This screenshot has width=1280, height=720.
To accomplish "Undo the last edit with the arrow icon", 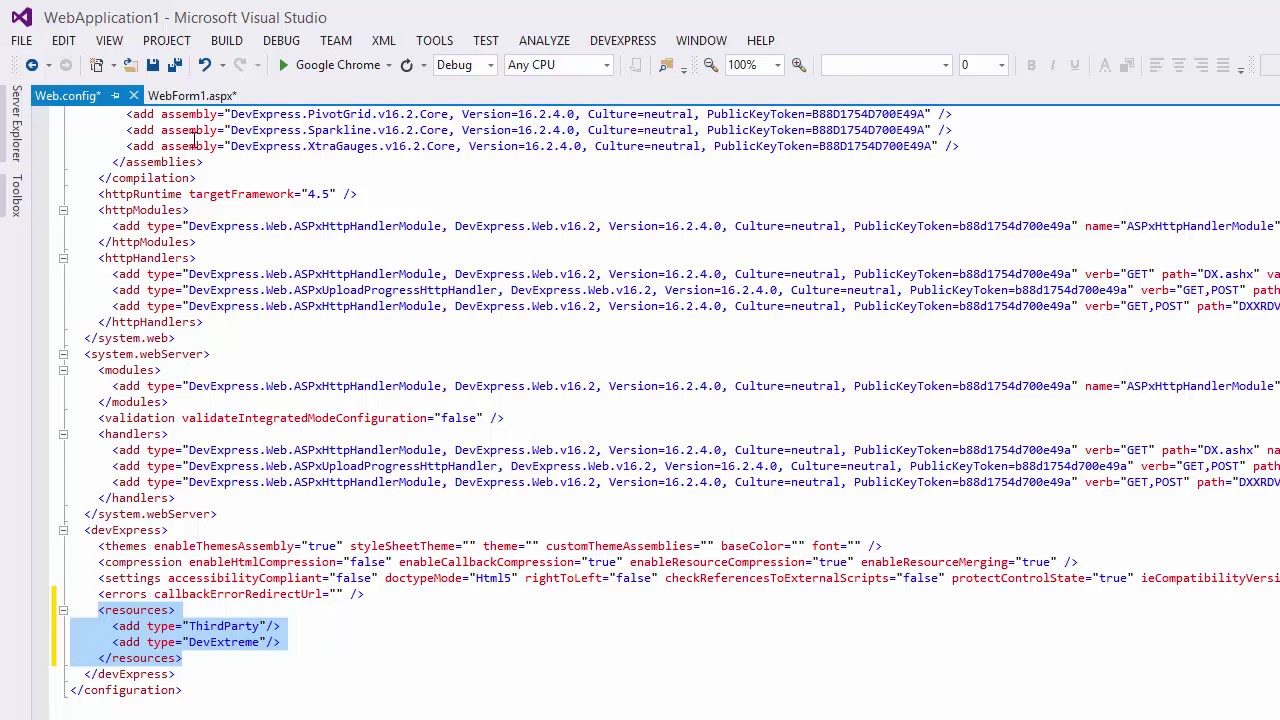I will click(204, 65).
